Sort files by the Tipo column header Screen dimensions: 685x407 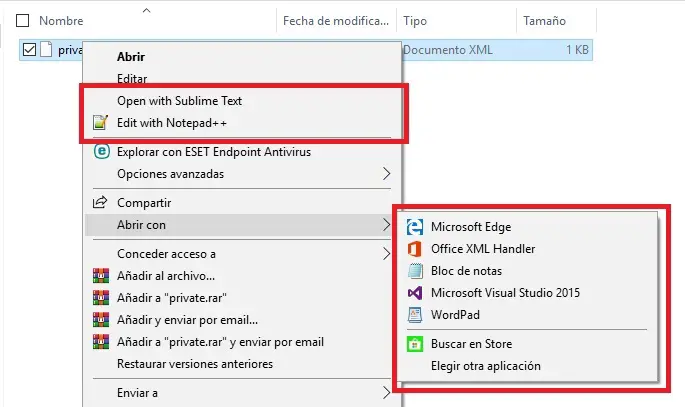[x=415, y=20]
